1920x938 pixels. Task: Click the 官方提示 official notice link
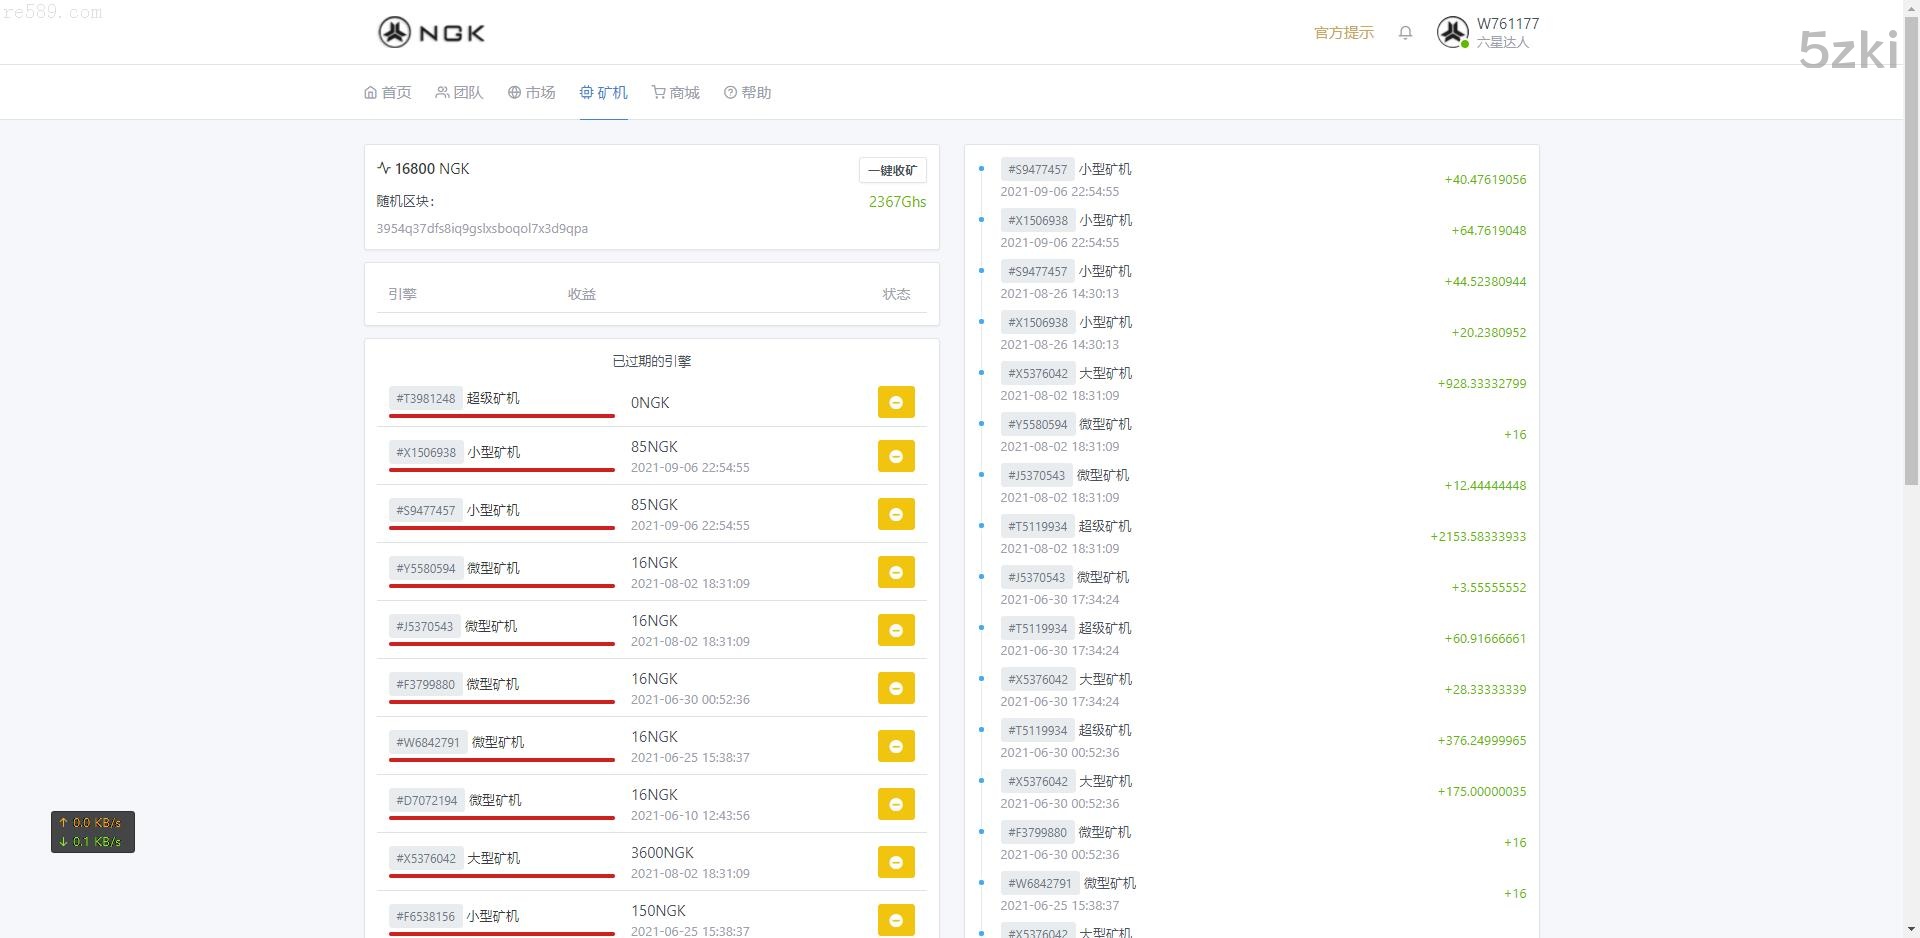(x=1343, y=32)
